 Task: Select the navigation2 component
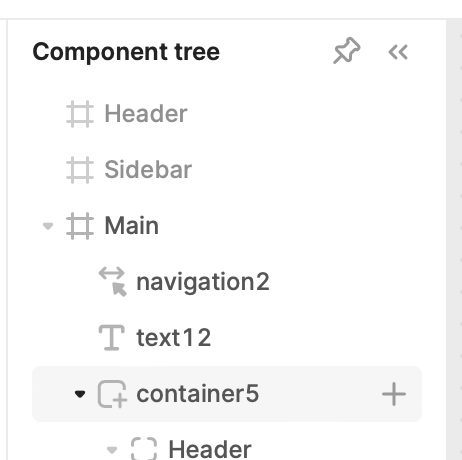pyautogui.click(x=203, y=282)
